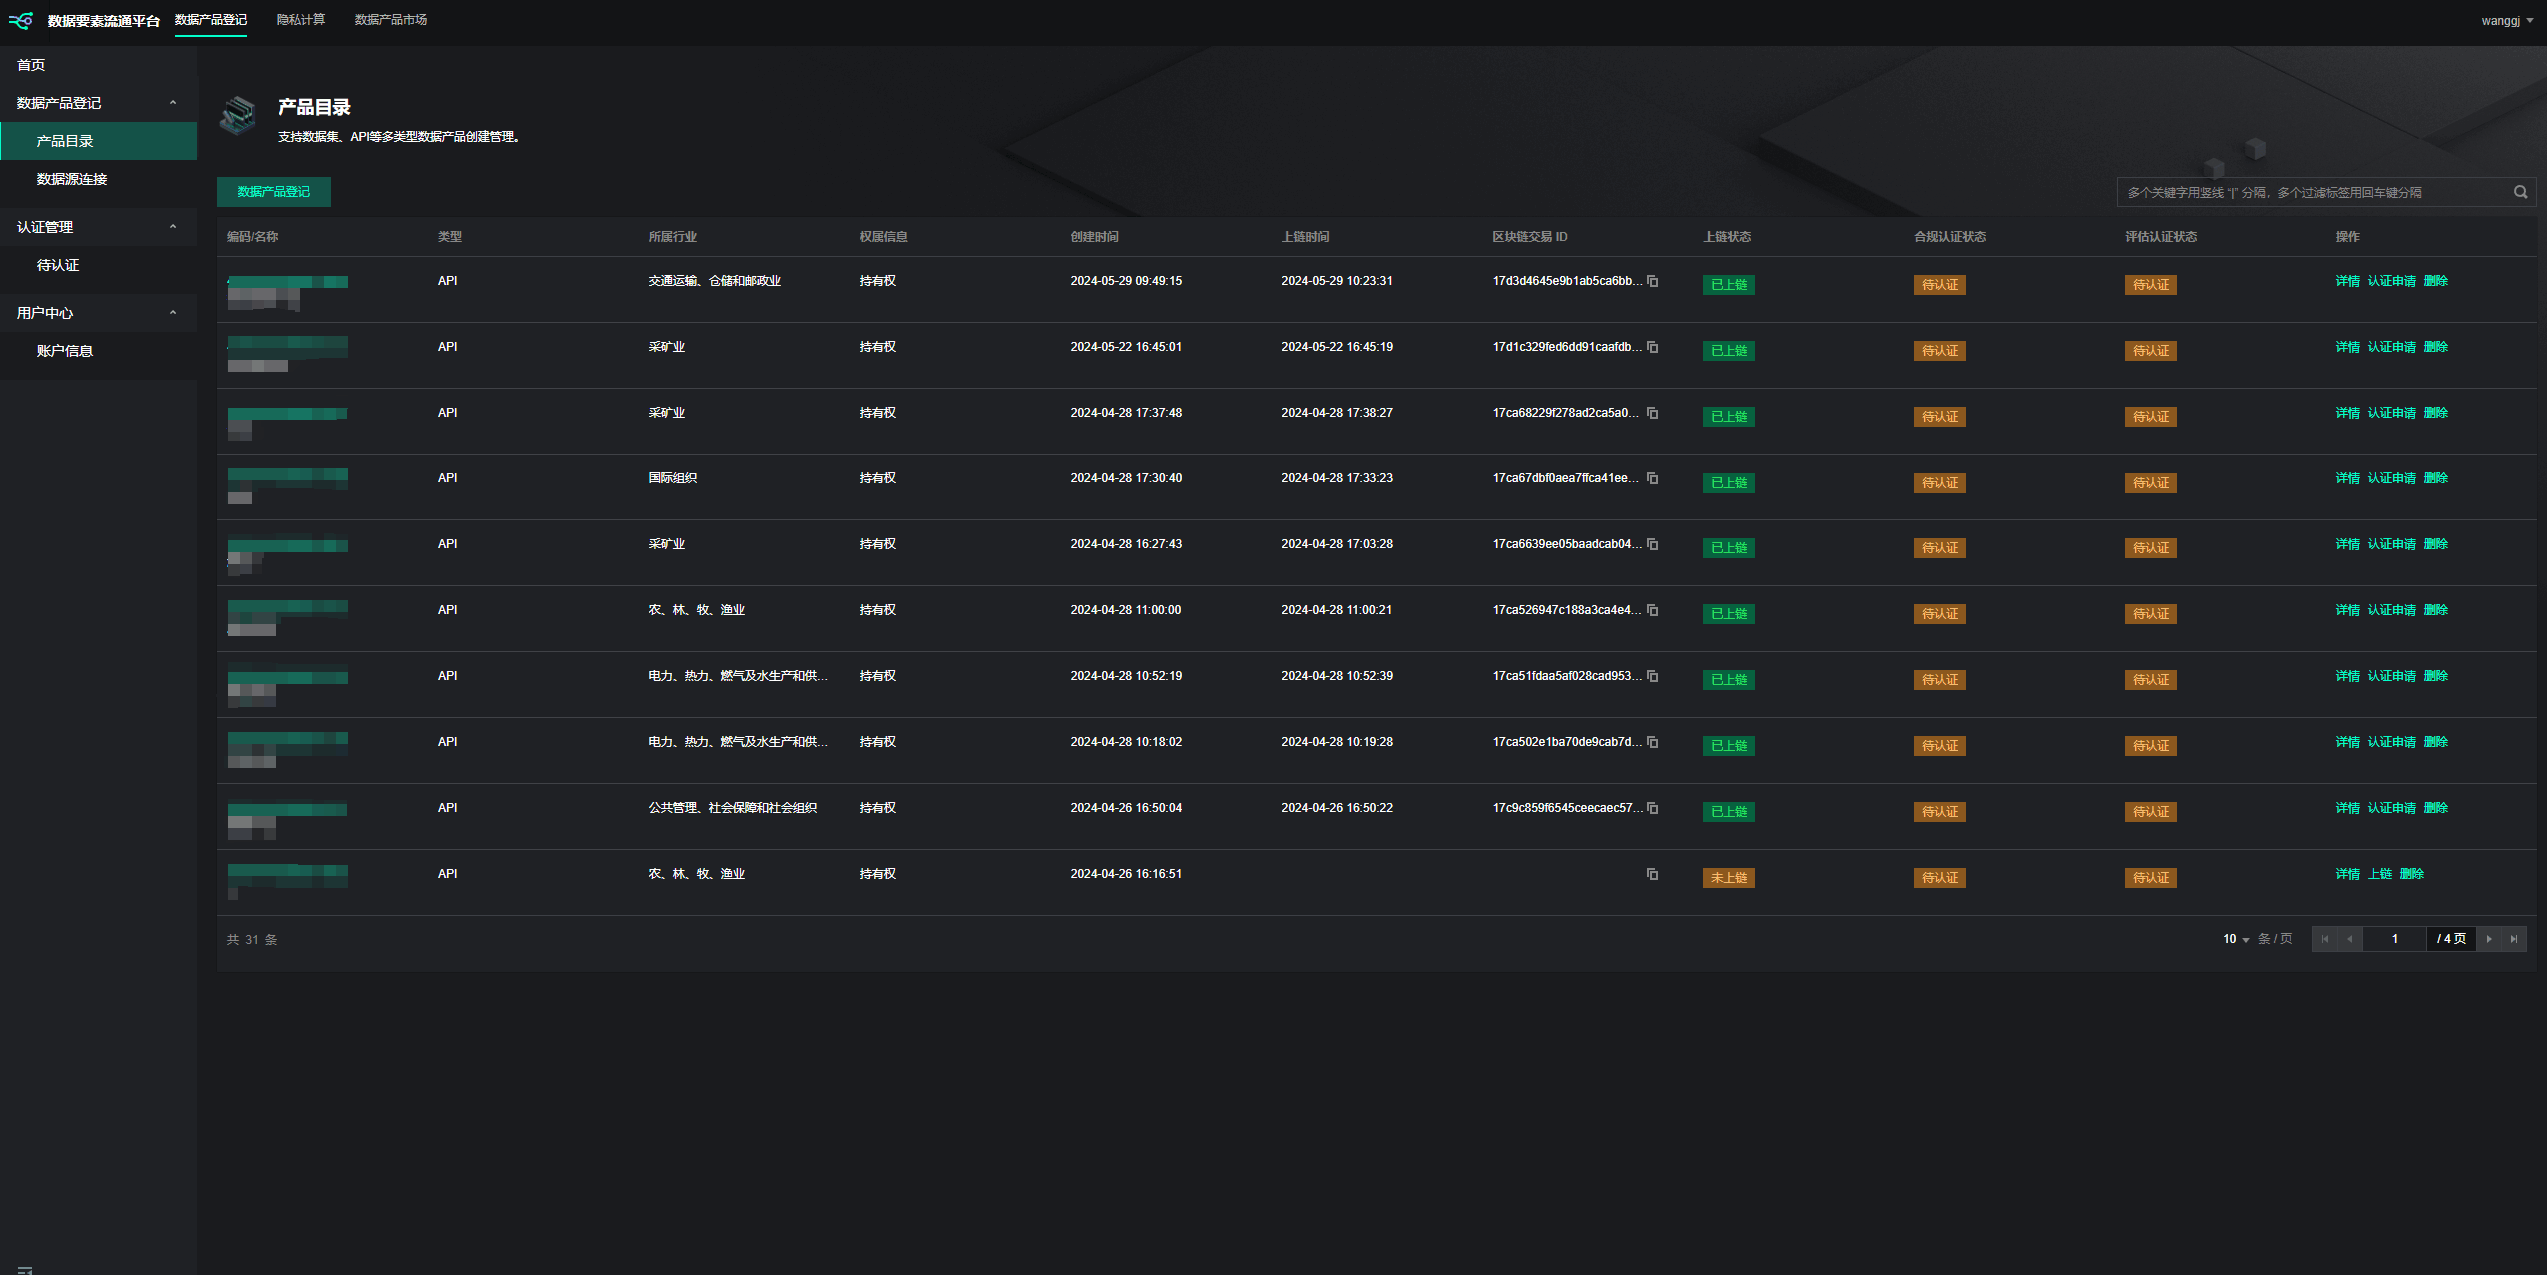Copy blockchain ID starting with 17d3d4645e9b

point(1652,281)
